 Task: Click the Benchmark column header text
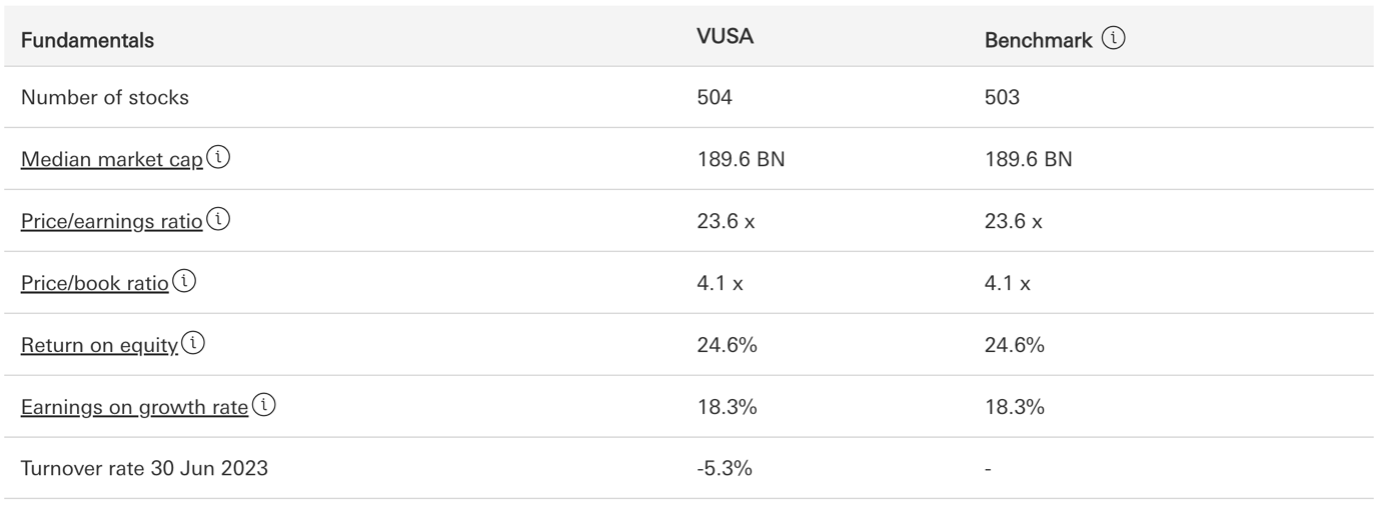(x=1039, y=41)
